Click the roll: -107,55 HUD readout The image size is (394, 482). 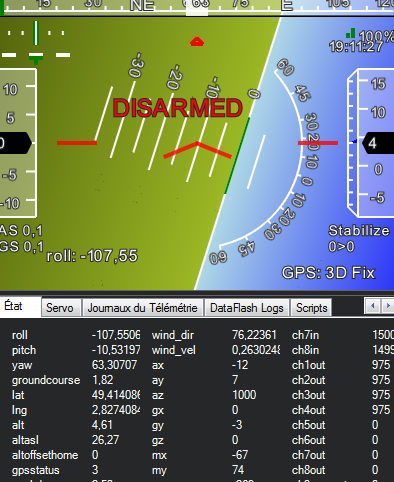pyautogui.click(x=92, y=256)
